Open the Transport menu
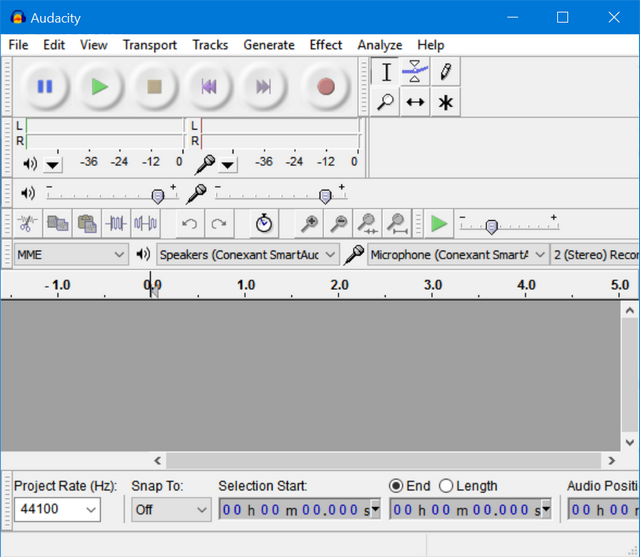 click(x=150, y=45)
